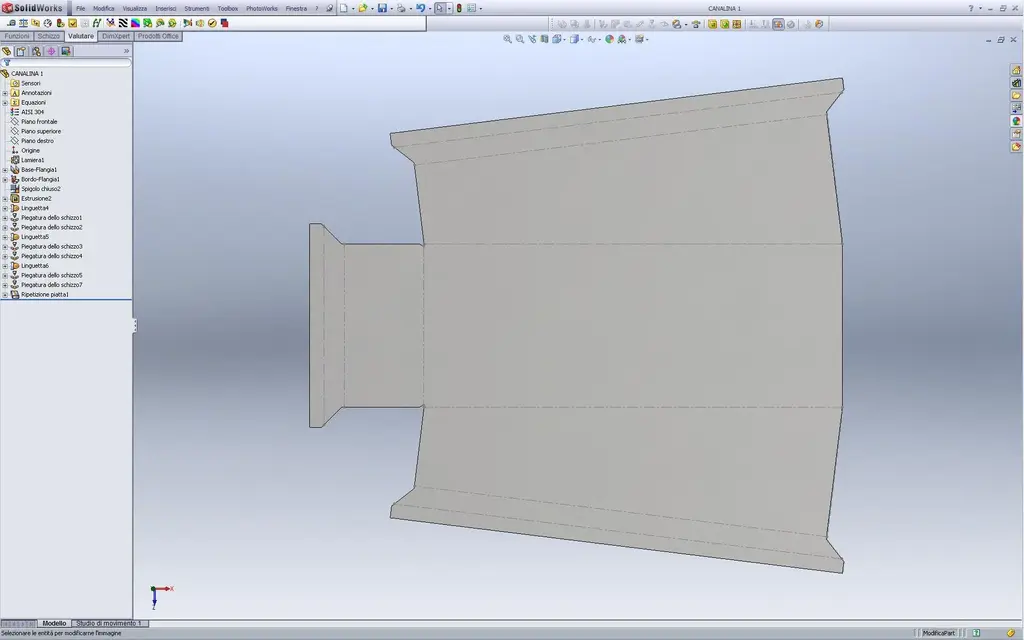Click the feature tree filter field

pyautogui.click(x=67, y=63)
